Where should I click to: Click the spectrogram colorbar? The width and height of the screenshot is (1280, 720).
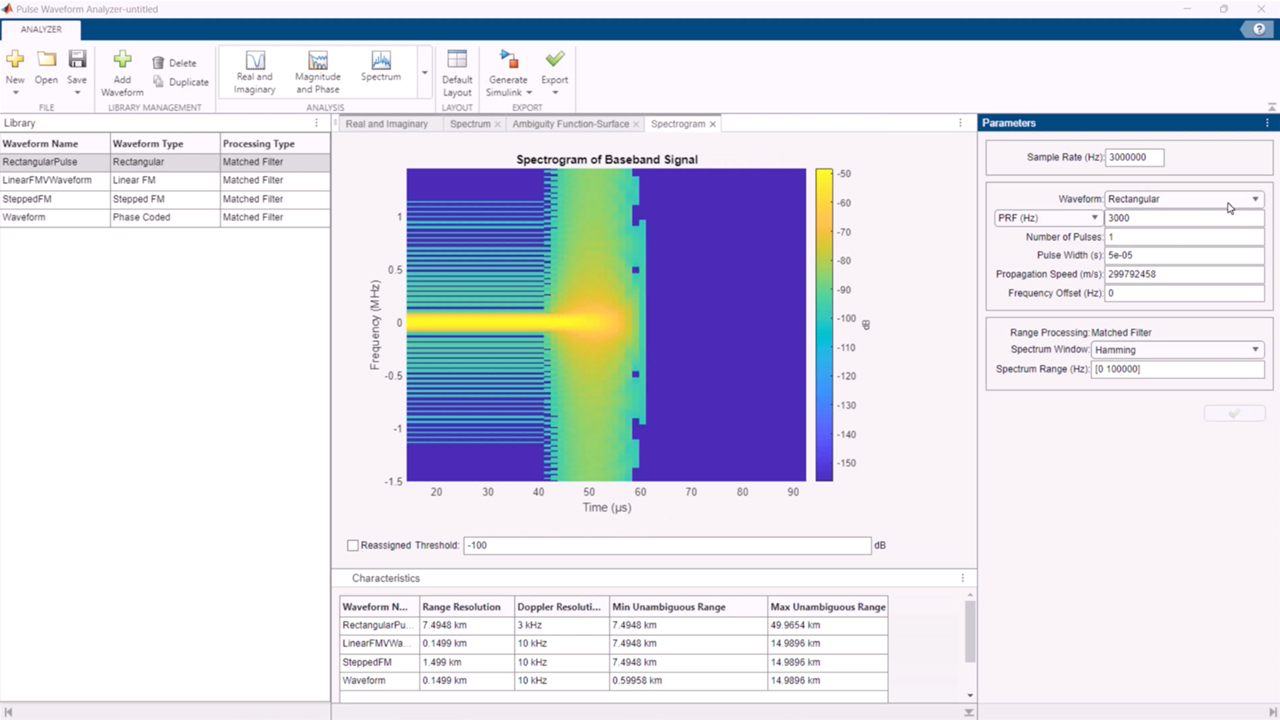point(824,324)
